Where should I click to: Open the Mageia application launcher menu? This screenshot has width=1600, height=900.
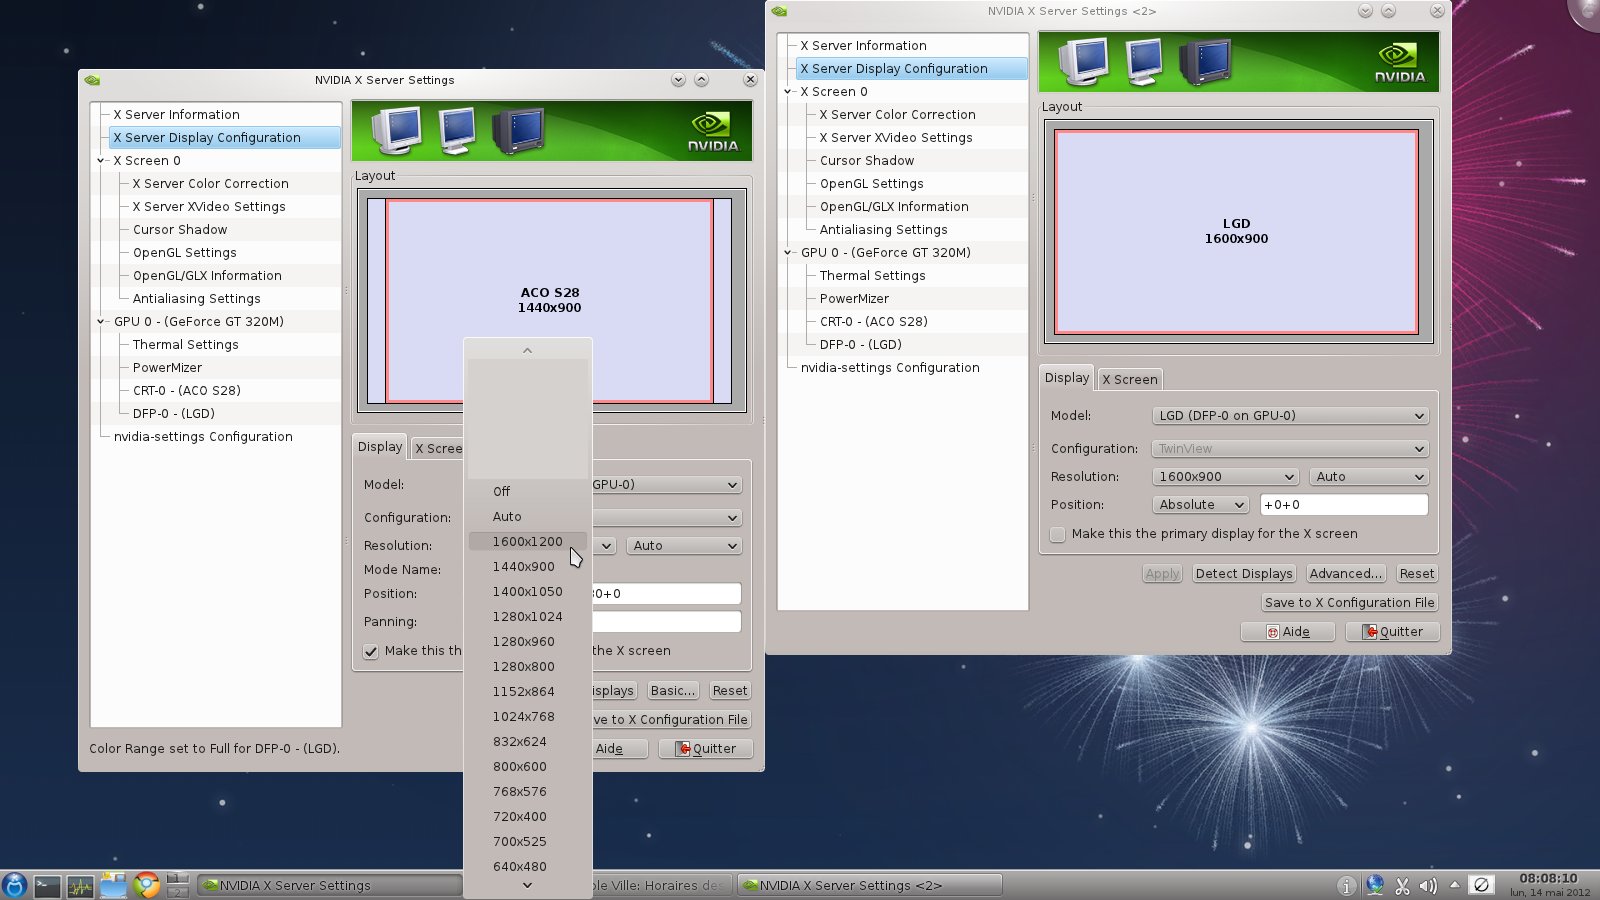tap(14, 885)
